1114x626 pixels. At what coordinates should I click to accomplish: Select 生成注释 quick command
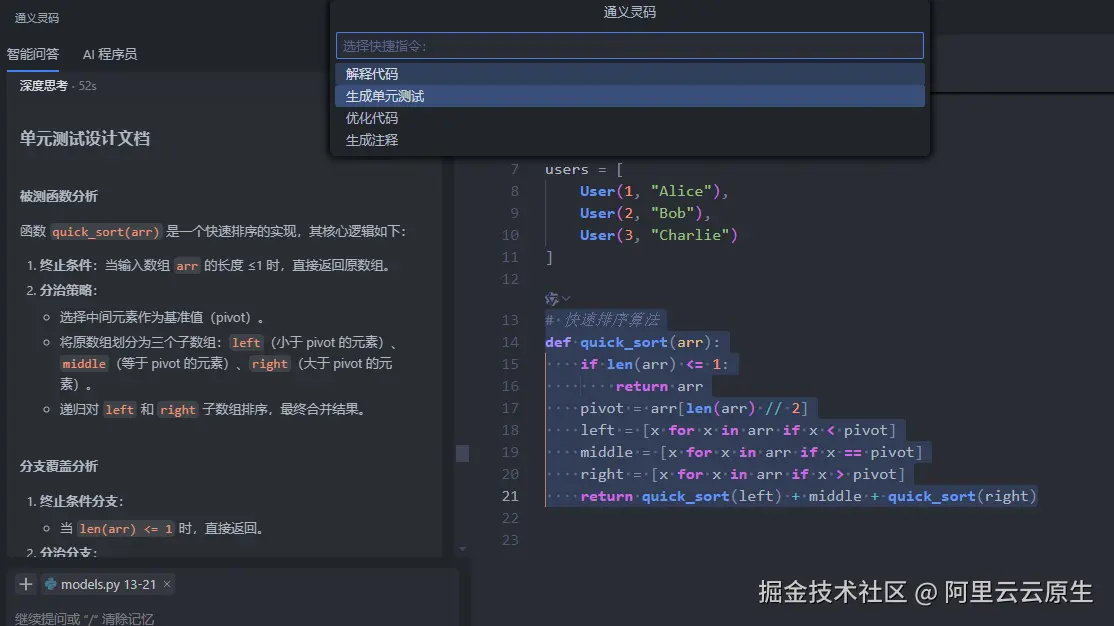click(629, 140)
